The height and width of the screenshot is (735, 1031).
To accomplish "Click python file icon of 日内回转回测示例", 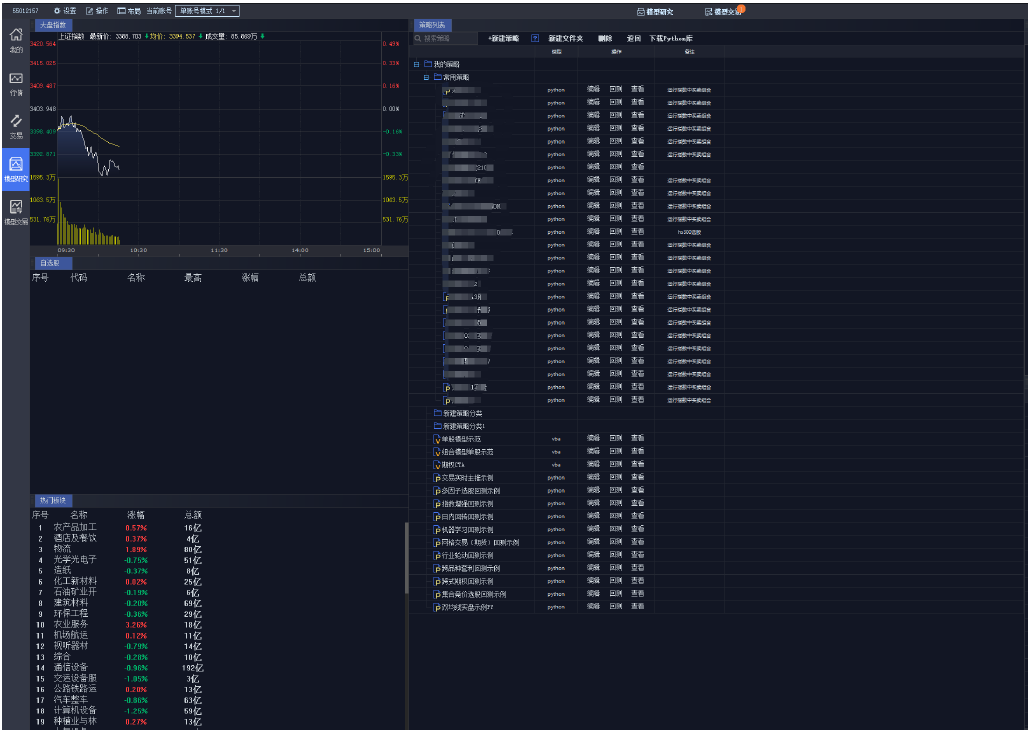I will pyautogui.click(x=437, y=517).
